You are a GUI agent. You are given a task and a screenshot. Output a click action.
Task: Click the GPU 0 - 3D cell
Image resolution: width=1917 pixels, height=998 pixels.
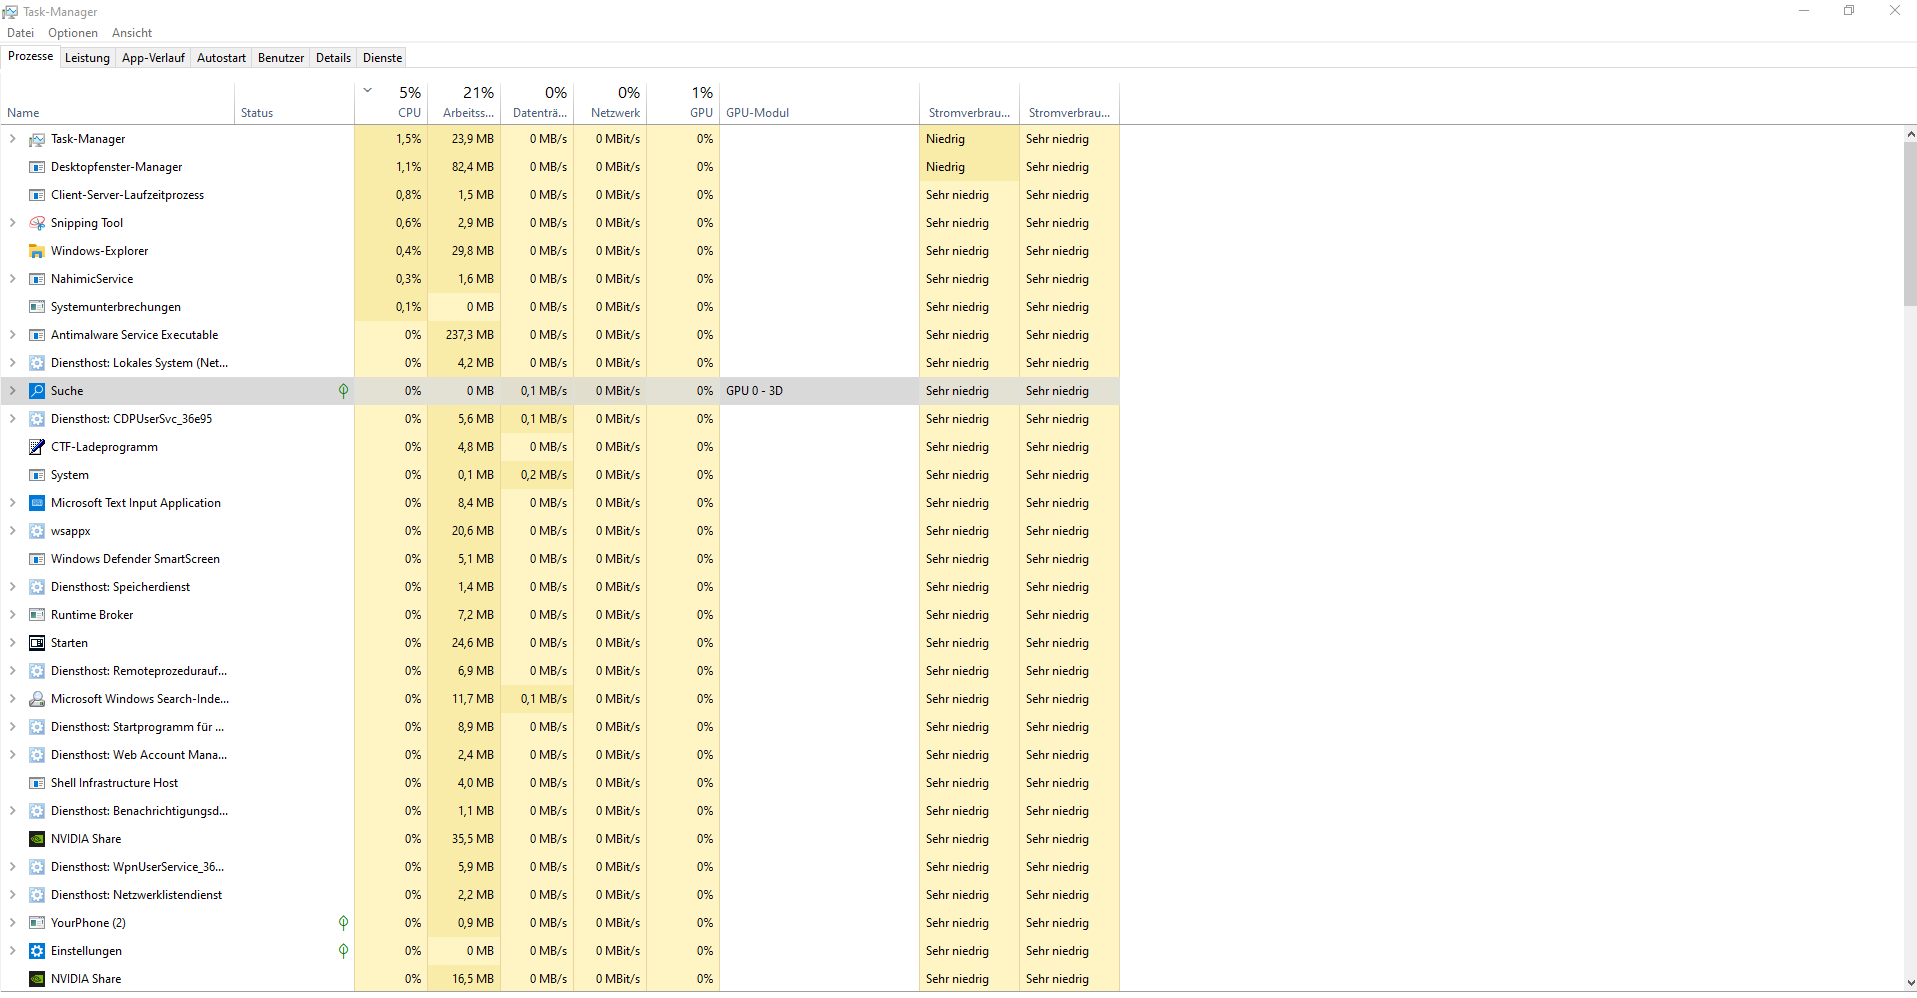pos(819,391)
